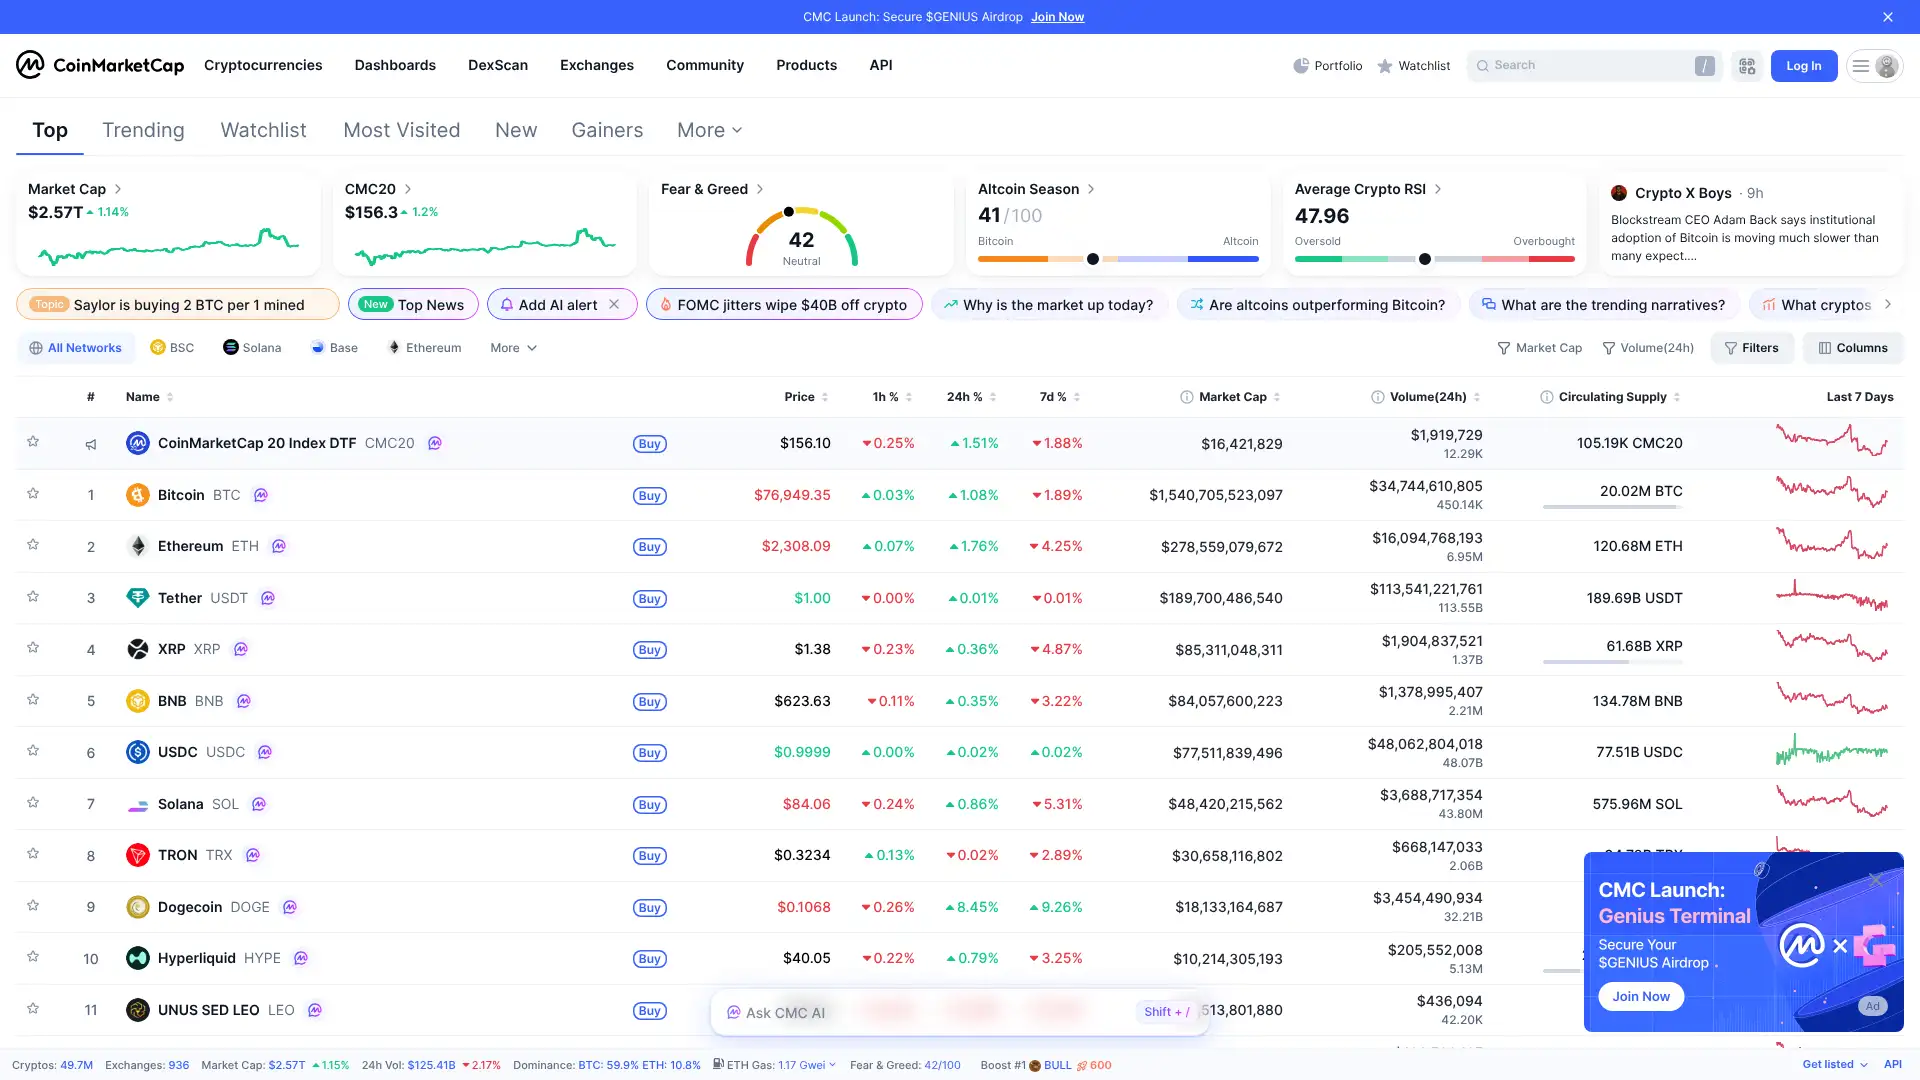Select the Base network filter
The width and height of the screenshot is (1920, 1080).
[334, 348]
